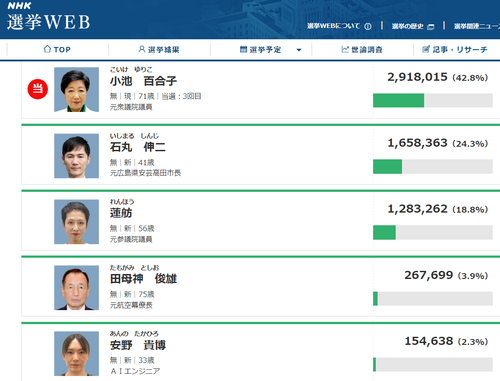This screenshot has width=500, height=381.
Task: Click the 2.3% vote share bar
Action: pyautogui.click(x=433, y=364)
